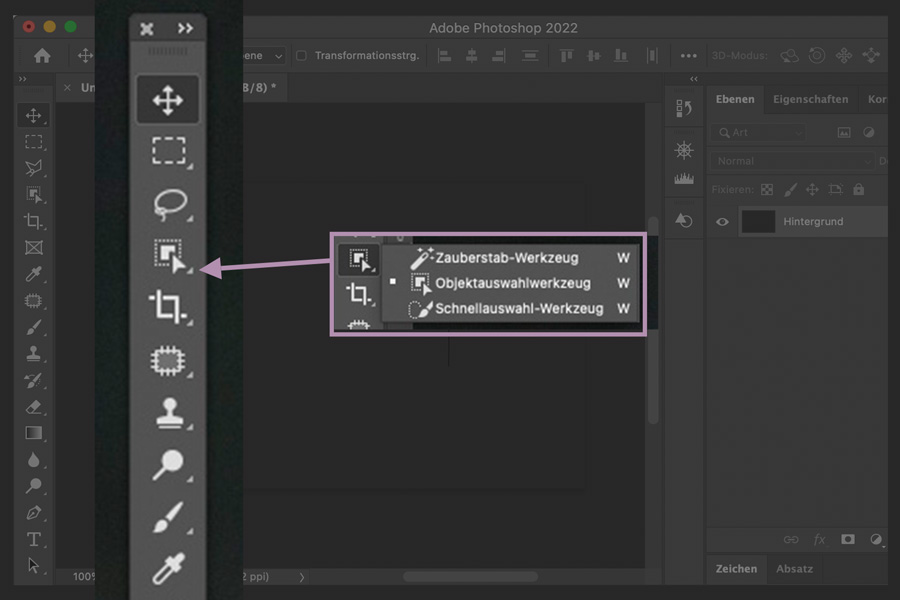This screenshot has height=600, width=900.
Task: Select the Frame tool in the small left toolbar
Action: click(x=34, y=247)
